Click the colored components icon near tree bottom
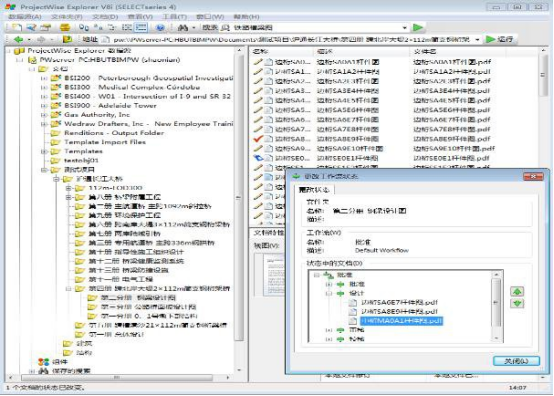554x396 pixels. pos(43,362)
